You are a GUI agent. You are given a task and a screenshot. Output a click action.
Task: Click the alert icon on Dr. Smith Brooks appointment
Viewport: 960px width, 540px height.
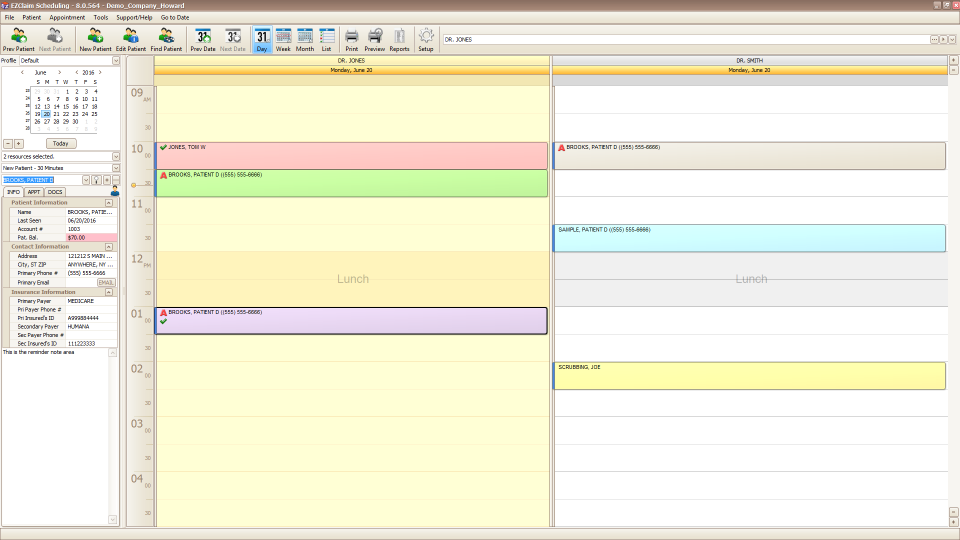[561, 148]
